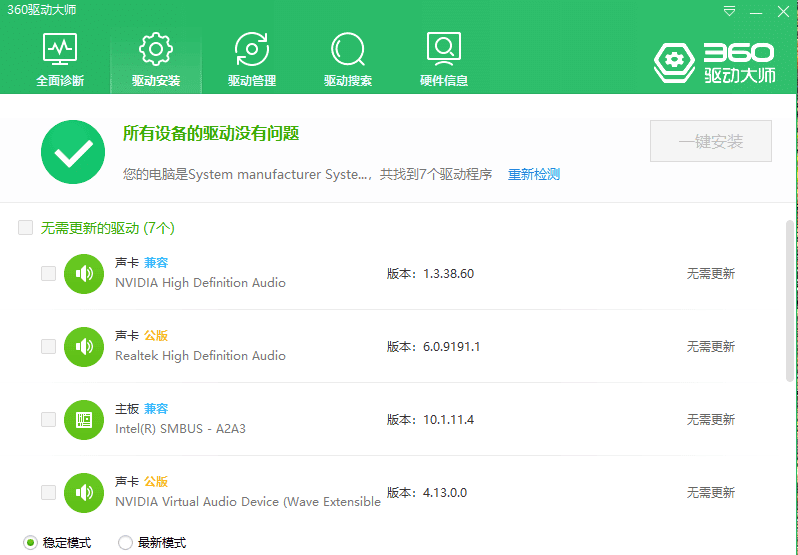Click the green checkmark status icon

pos(73,152)
